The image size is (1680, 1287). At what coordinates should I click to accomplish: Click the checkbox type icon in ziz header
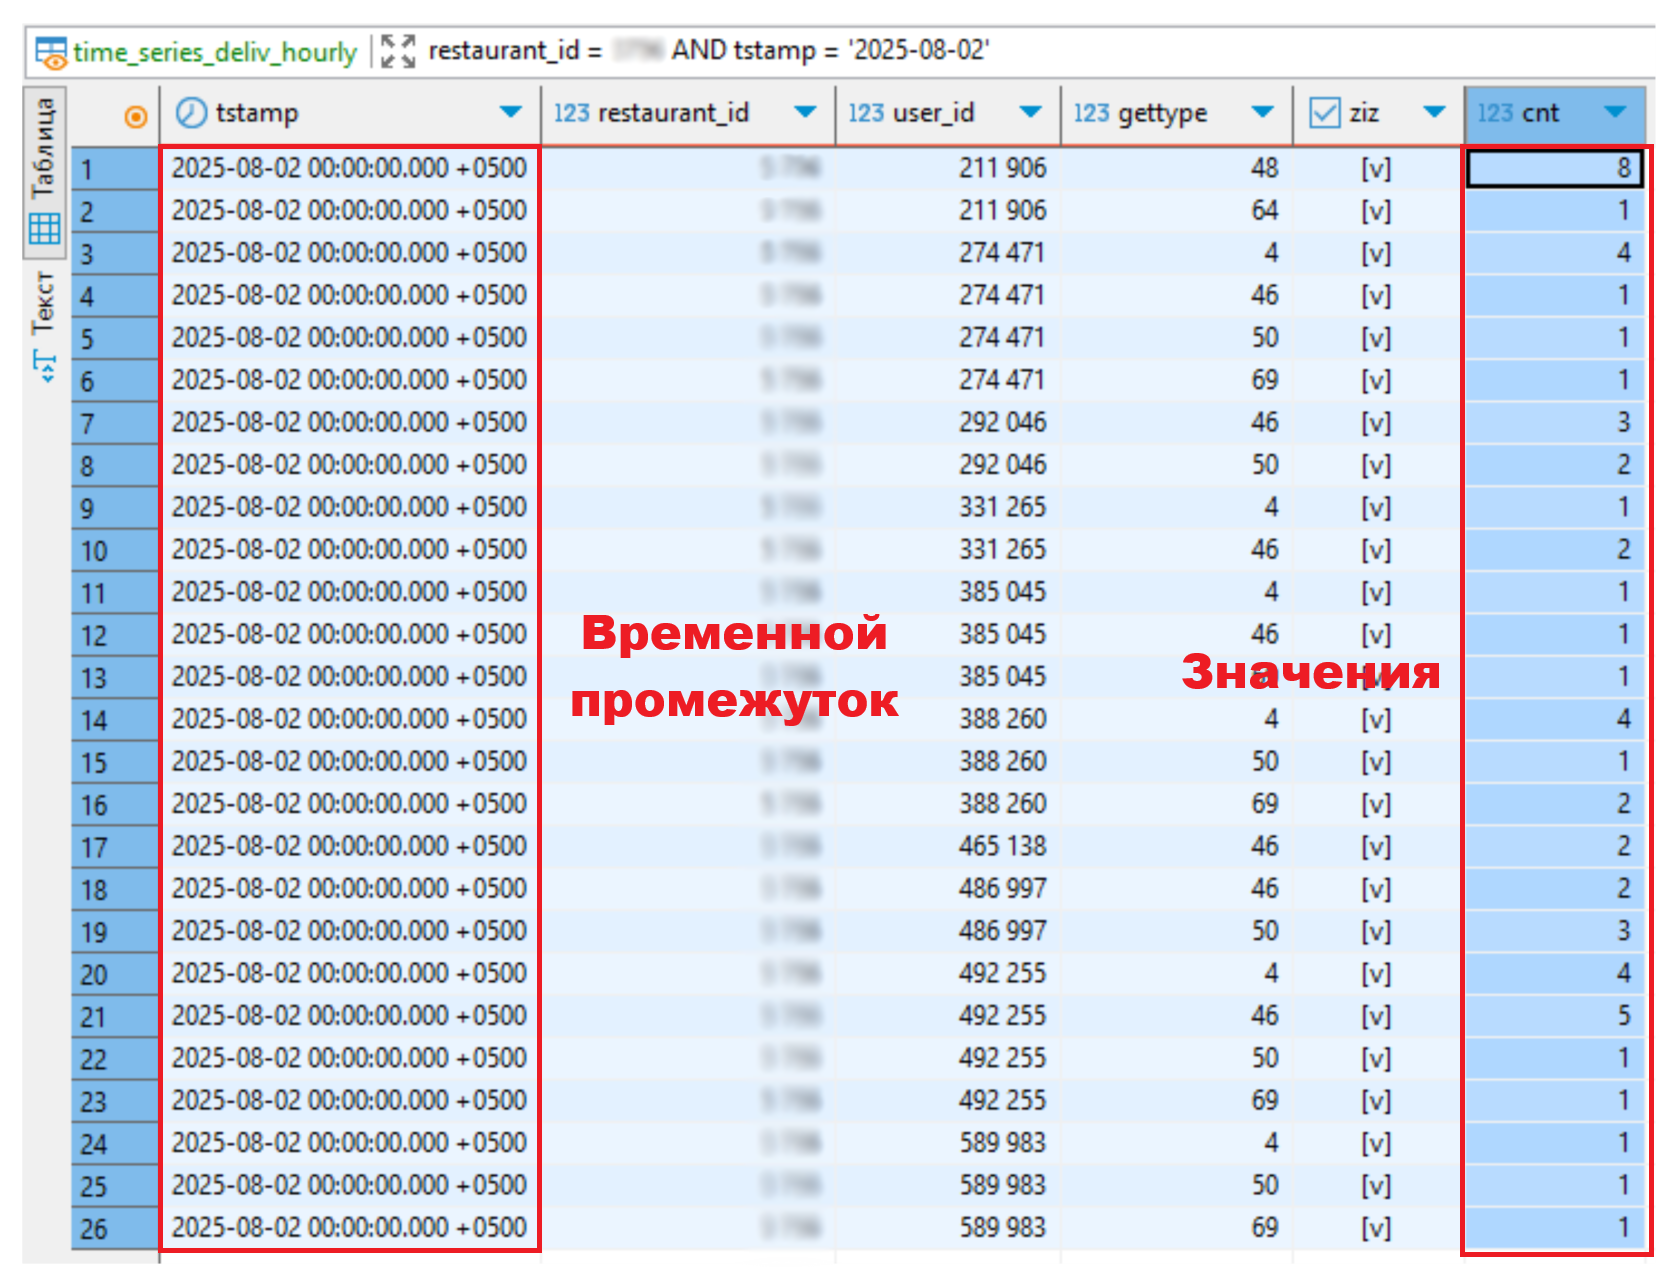(x=1324, y=113)
